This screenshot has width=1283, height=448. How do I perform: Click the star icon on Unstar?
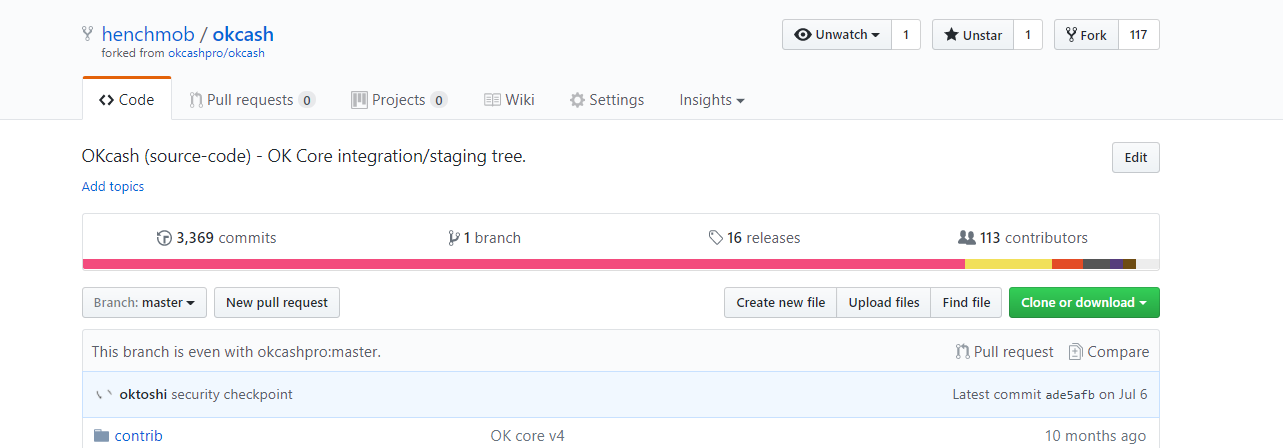951,35
